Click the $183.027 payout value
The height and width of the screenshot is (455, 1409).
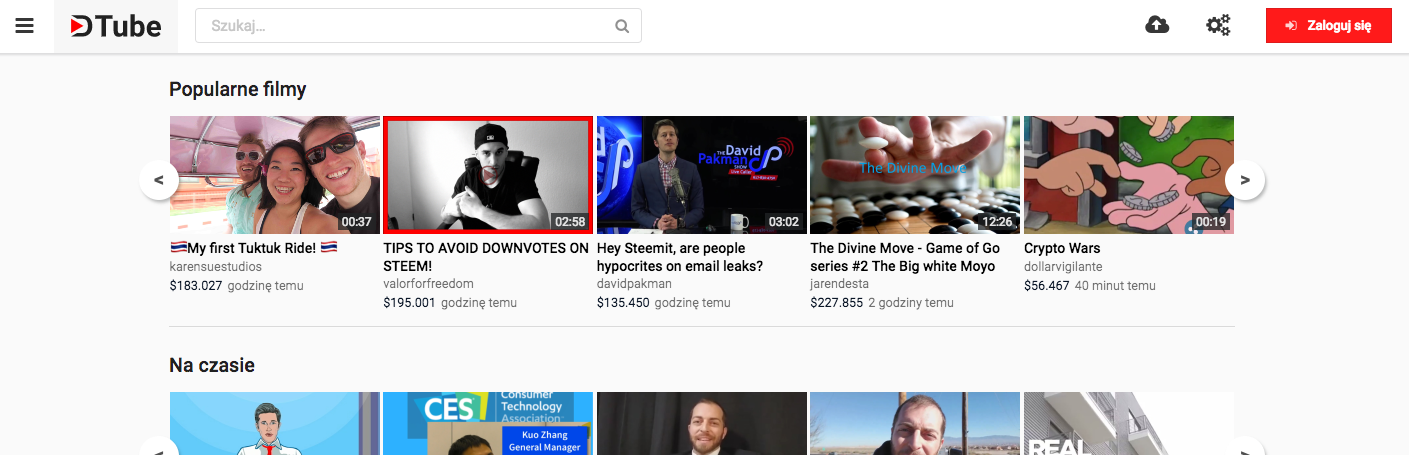[196, 286]
